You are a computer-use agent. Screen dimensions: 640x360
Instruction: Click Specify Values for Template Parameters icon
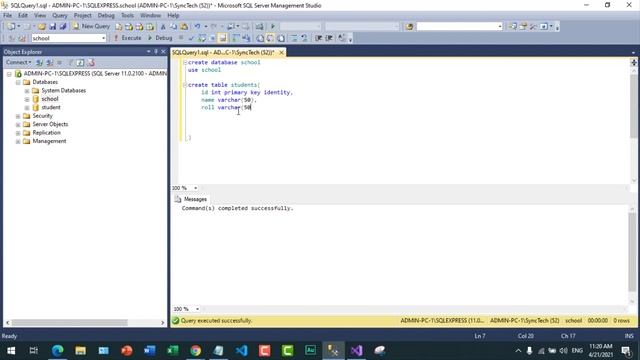point(342,38)
